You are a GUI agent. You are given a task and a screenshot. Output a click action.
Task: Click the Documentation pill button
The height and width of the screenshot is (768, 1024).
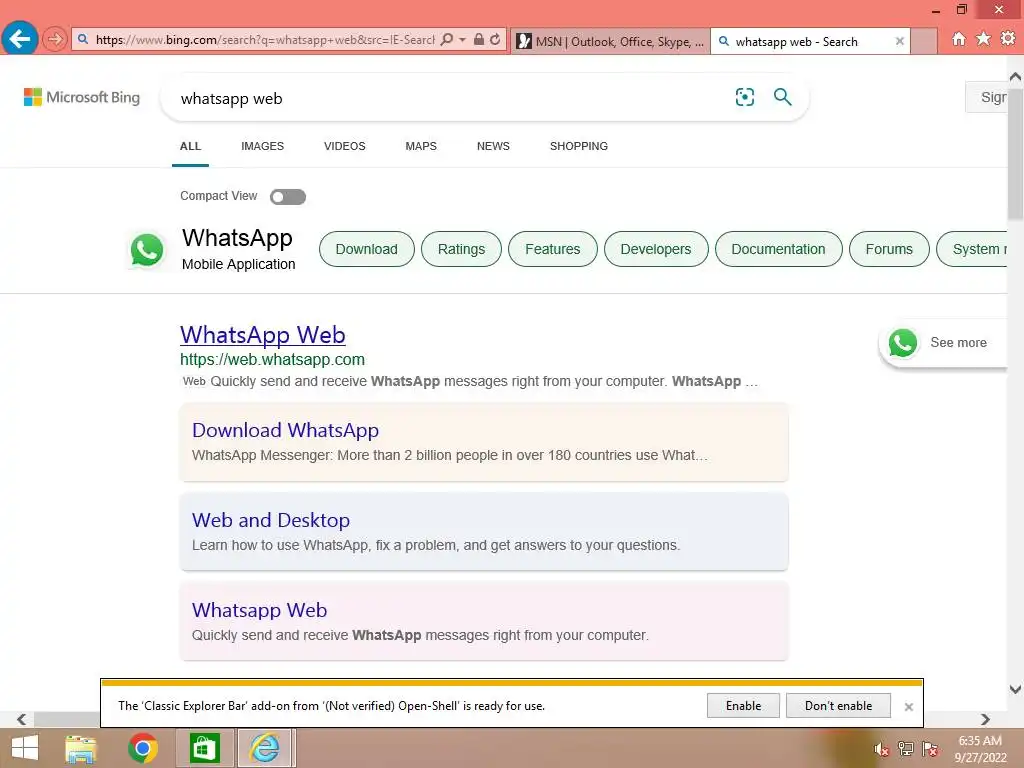778,249
